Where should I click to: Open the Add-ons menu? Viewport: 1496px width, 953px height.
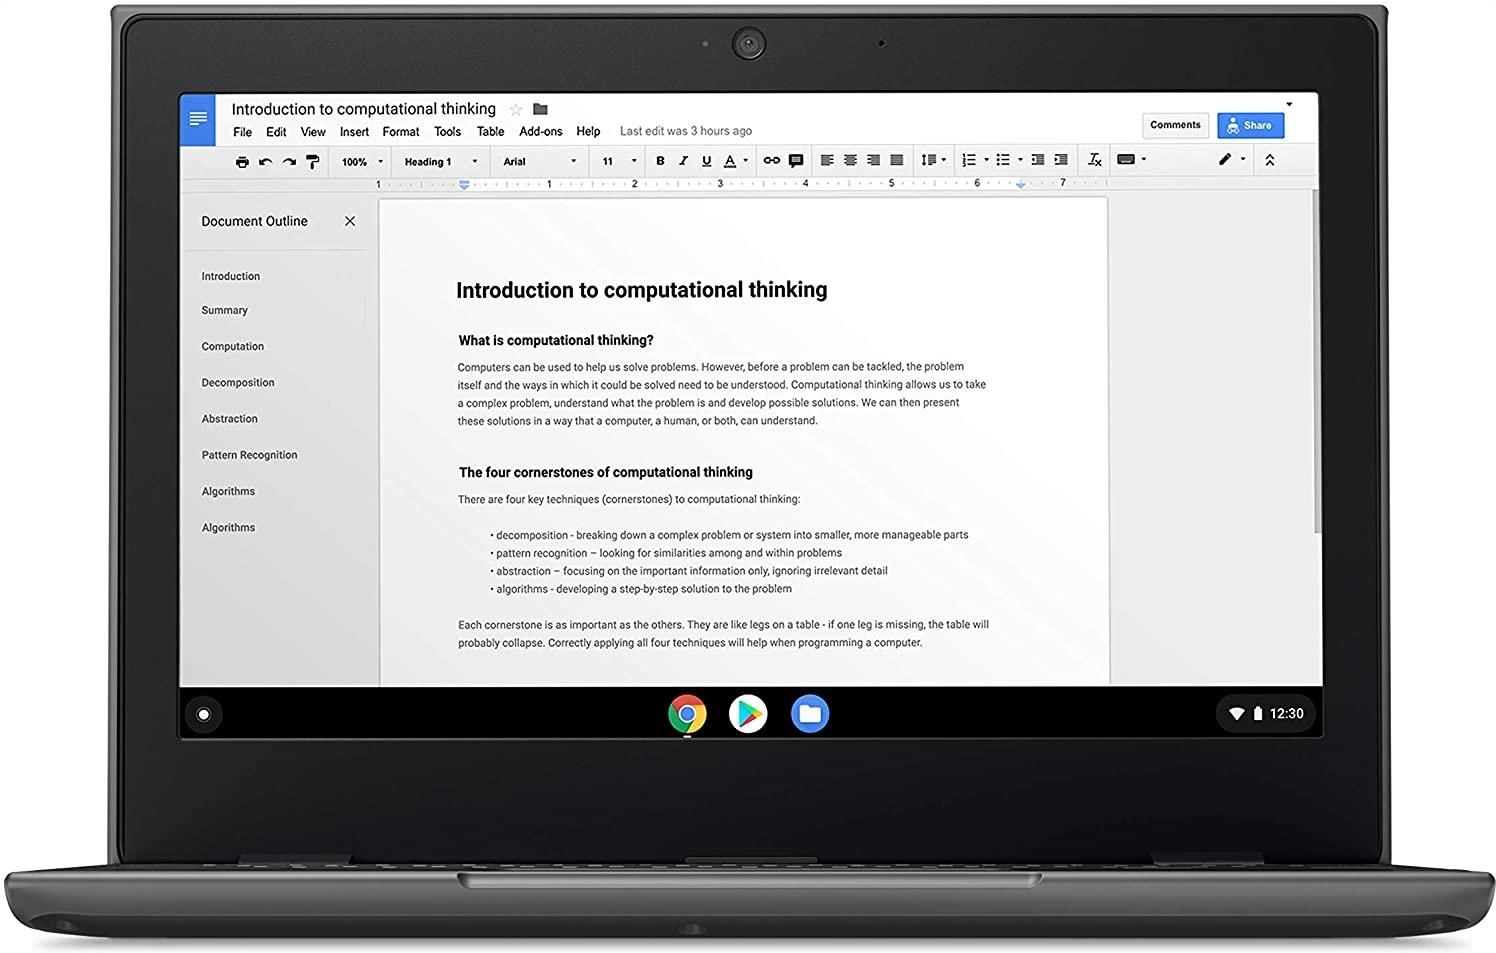[x=540, y=131]
